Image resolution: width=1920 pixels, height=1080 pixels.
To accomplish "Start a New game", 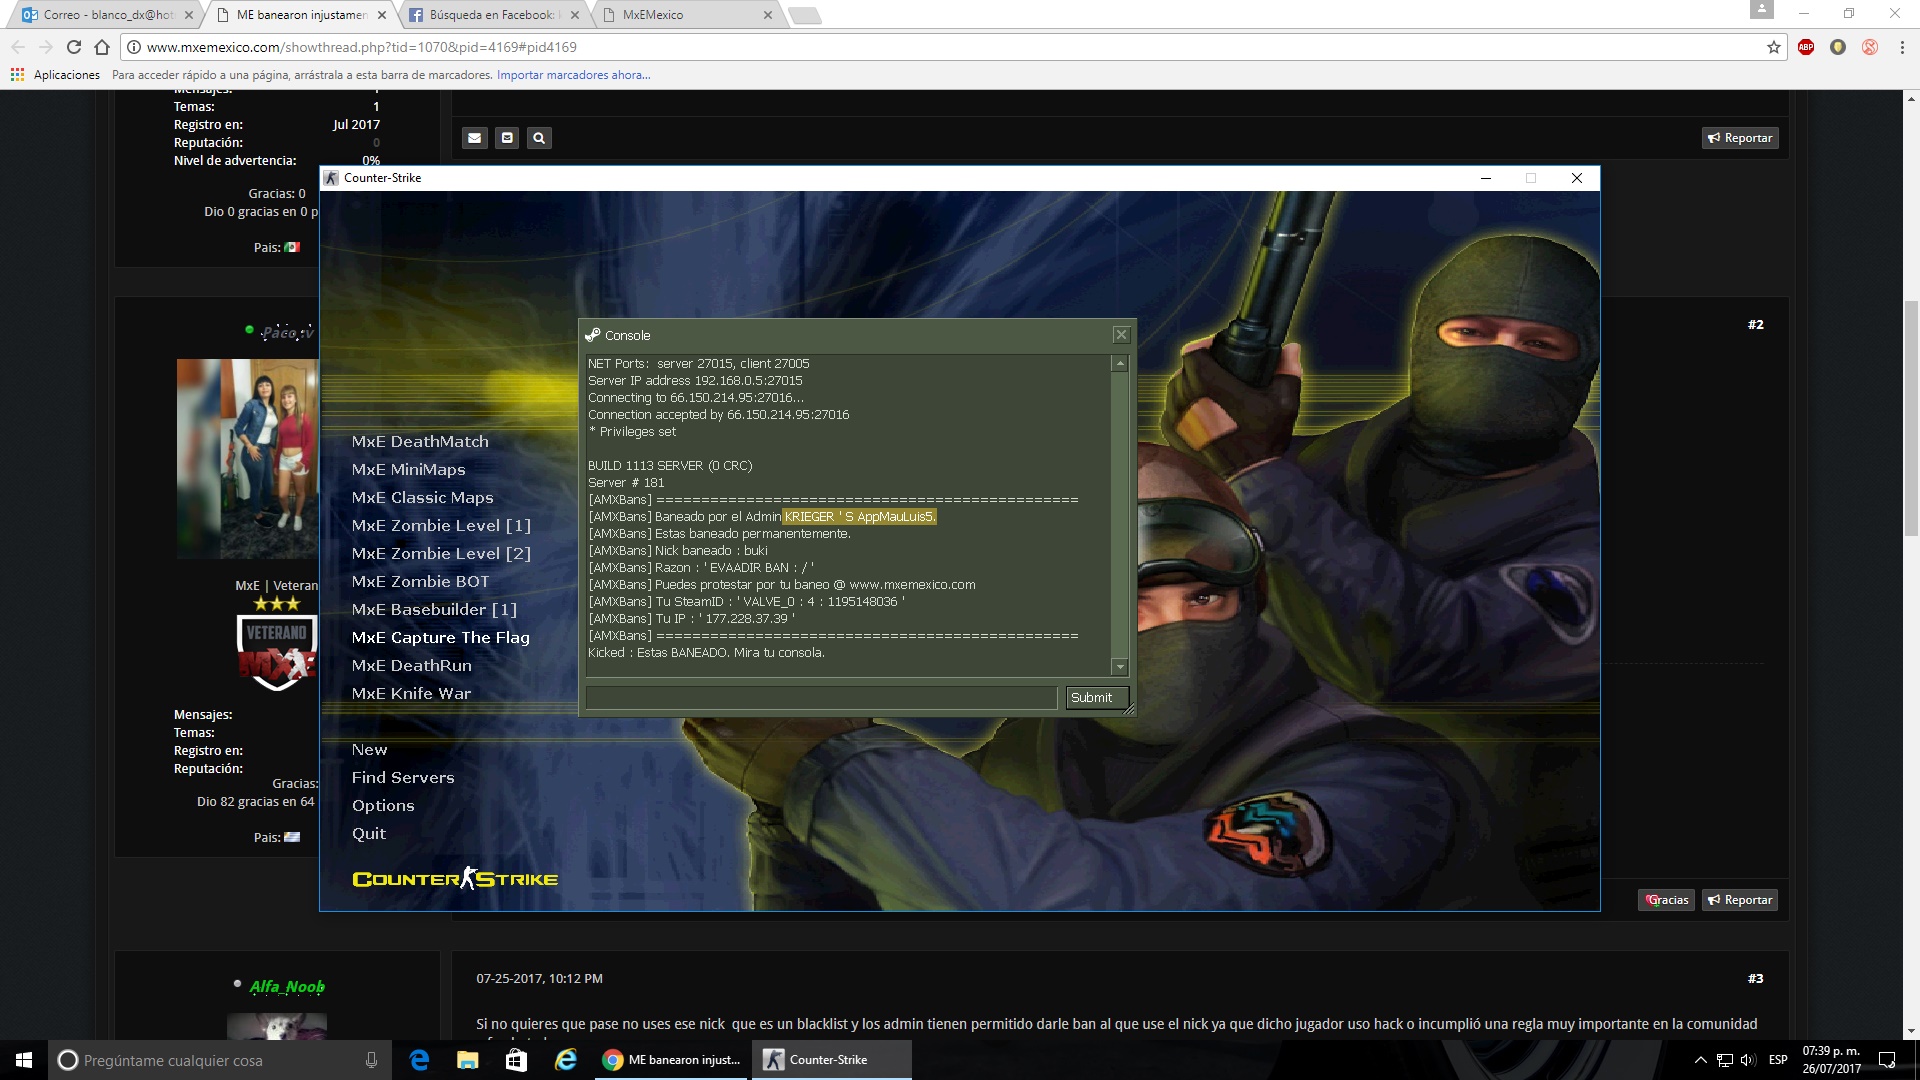I will [x=369, y=749].
